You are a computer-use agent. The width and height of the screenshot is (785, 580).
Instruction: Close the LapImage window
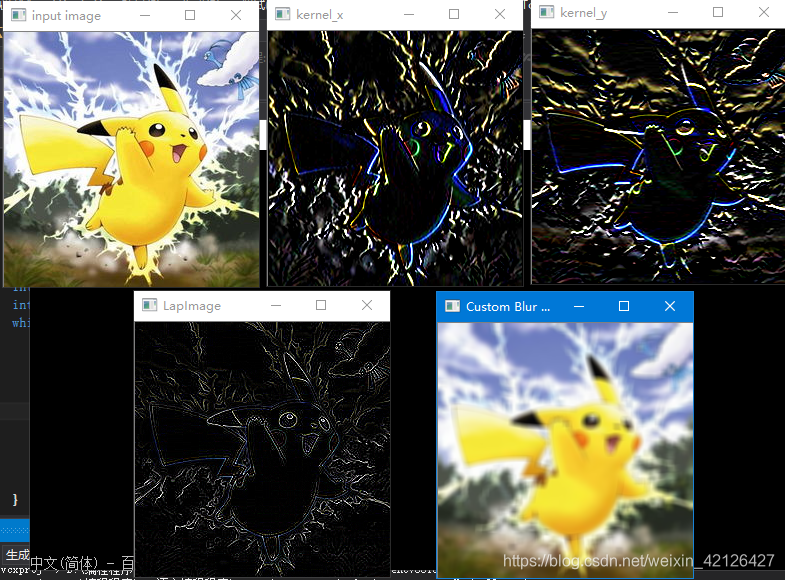coord(367,305)
